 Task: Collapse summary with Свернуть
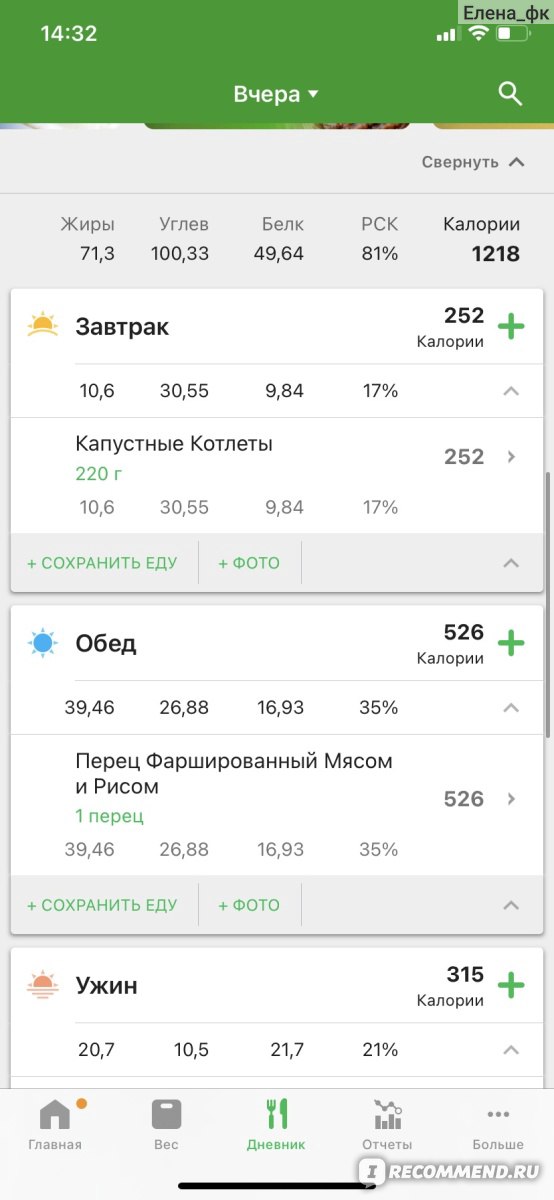473,162
